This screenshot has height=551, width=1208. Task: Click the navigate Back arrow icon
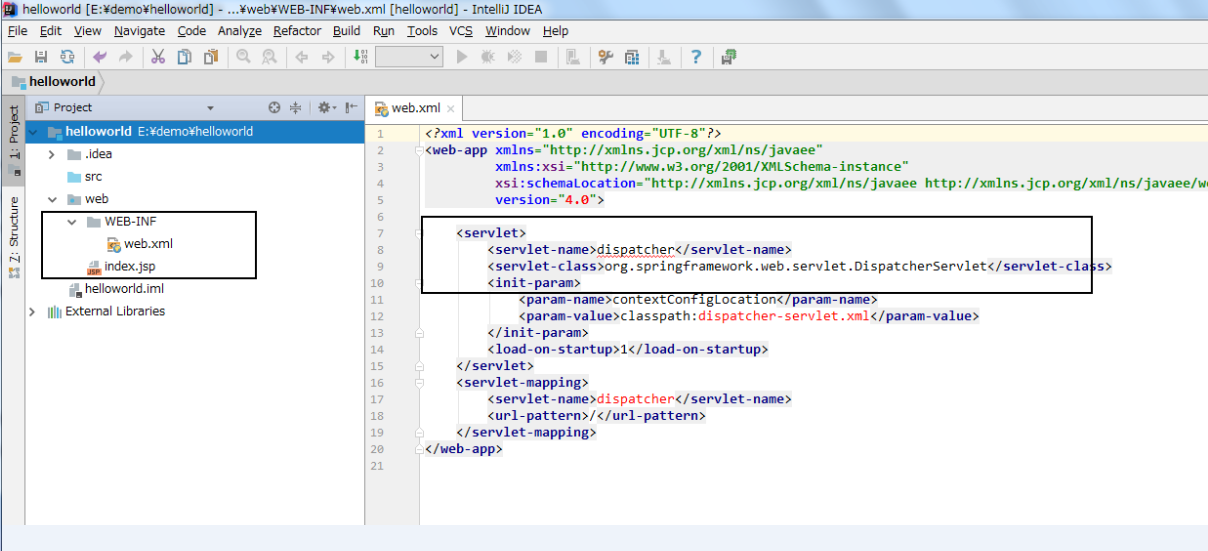301,57
